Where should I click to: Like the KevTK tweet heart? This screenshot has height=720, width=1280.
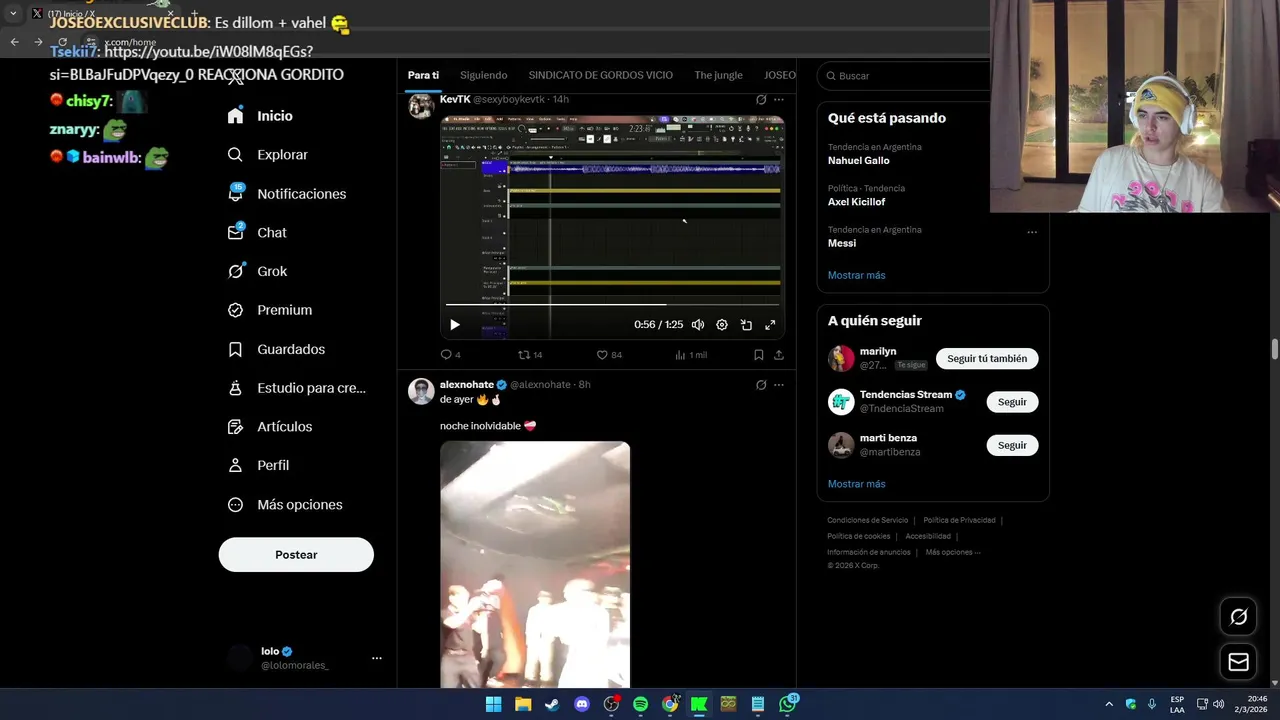pyautogui.click(x=609, y=355)
